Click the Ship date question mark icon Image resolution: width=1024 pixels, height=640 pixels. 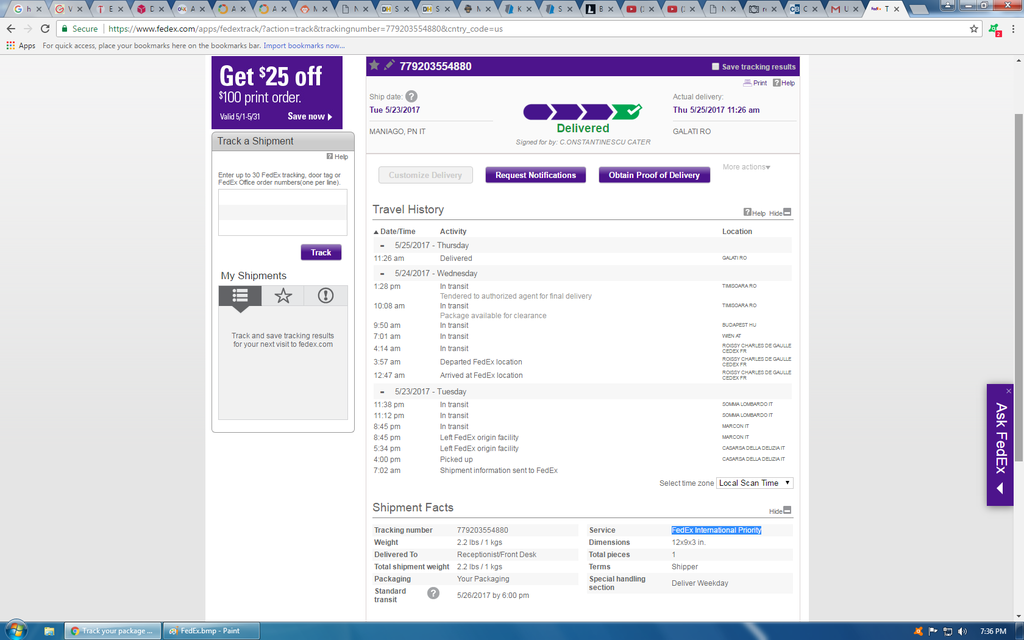[411, 97]
